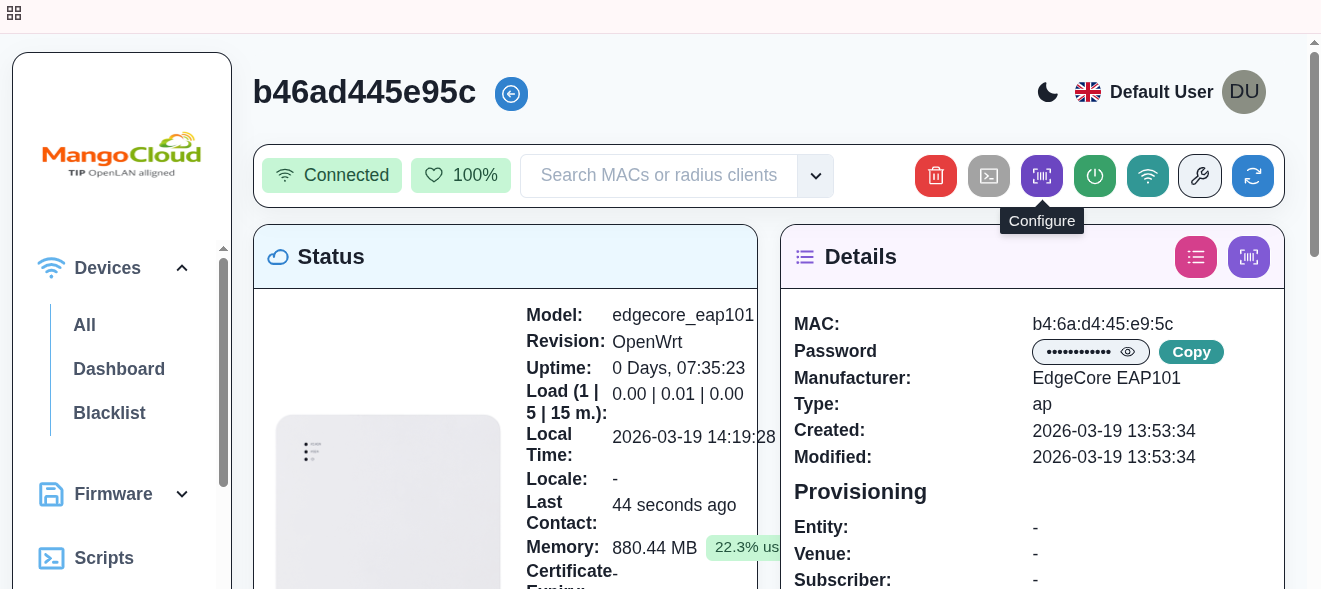Click purple configure icon in Details header
Image resolution: width=1321 pixels, height=589 pixels.
coord(1248,257)
